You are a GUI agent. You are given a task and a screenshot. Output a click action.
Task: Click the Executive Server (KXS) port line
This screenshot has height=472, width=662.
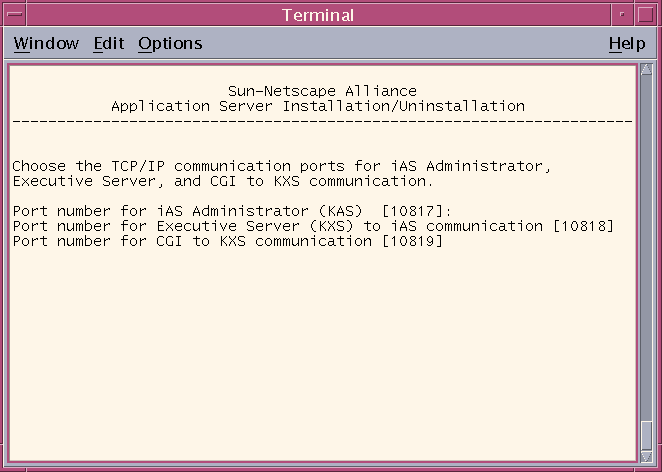point(313,226)
